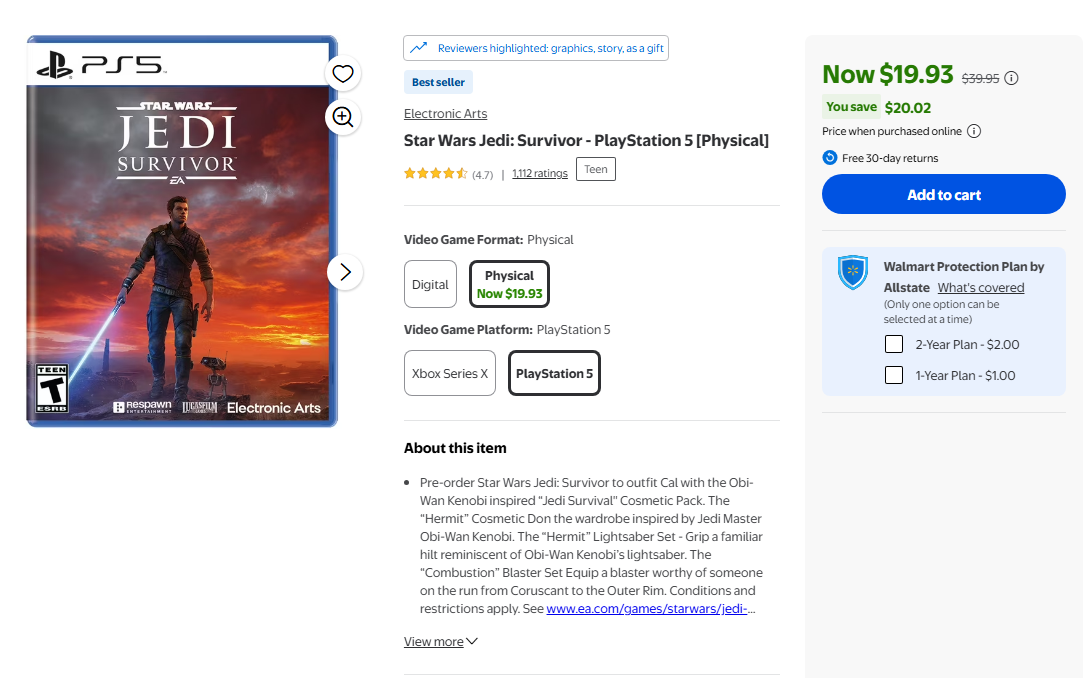Screen dimensions: 1086x678
Task: Check the 1-Year Plan - $1.00 box
Action: point(894,375)
